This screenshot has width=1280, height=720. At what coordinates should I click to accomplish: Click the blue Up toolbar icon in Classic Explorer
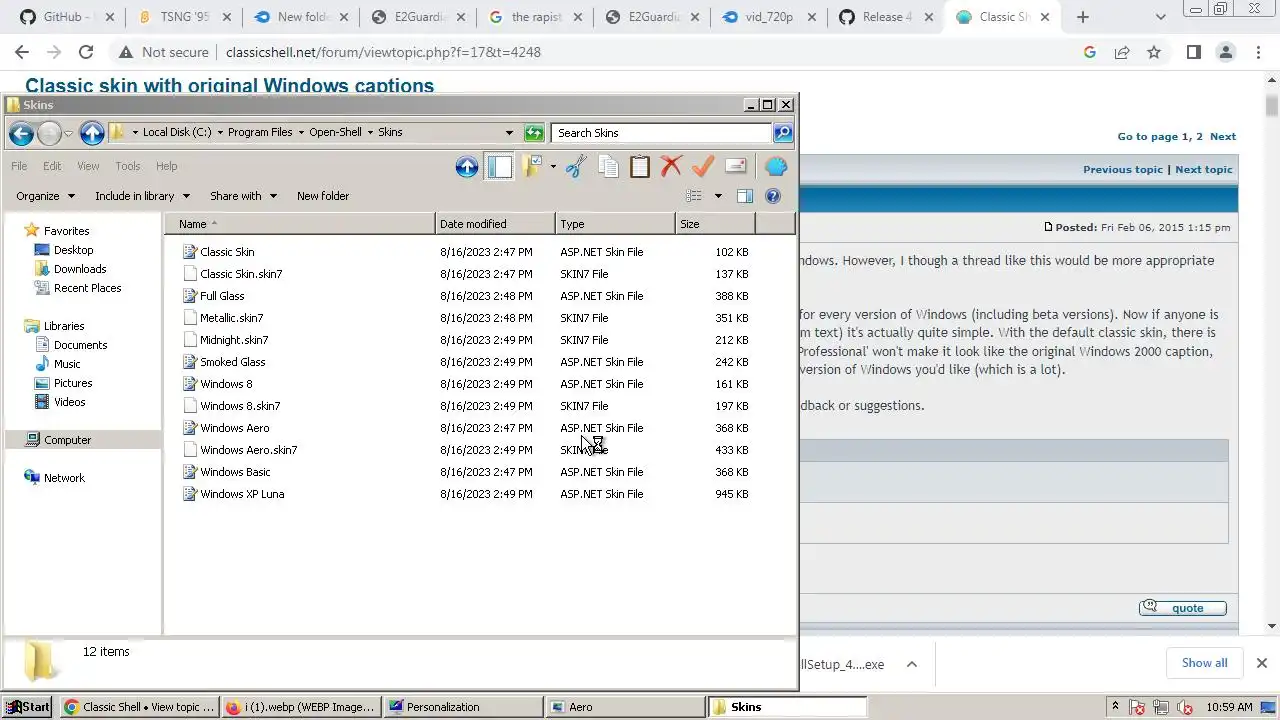(466, 167)
